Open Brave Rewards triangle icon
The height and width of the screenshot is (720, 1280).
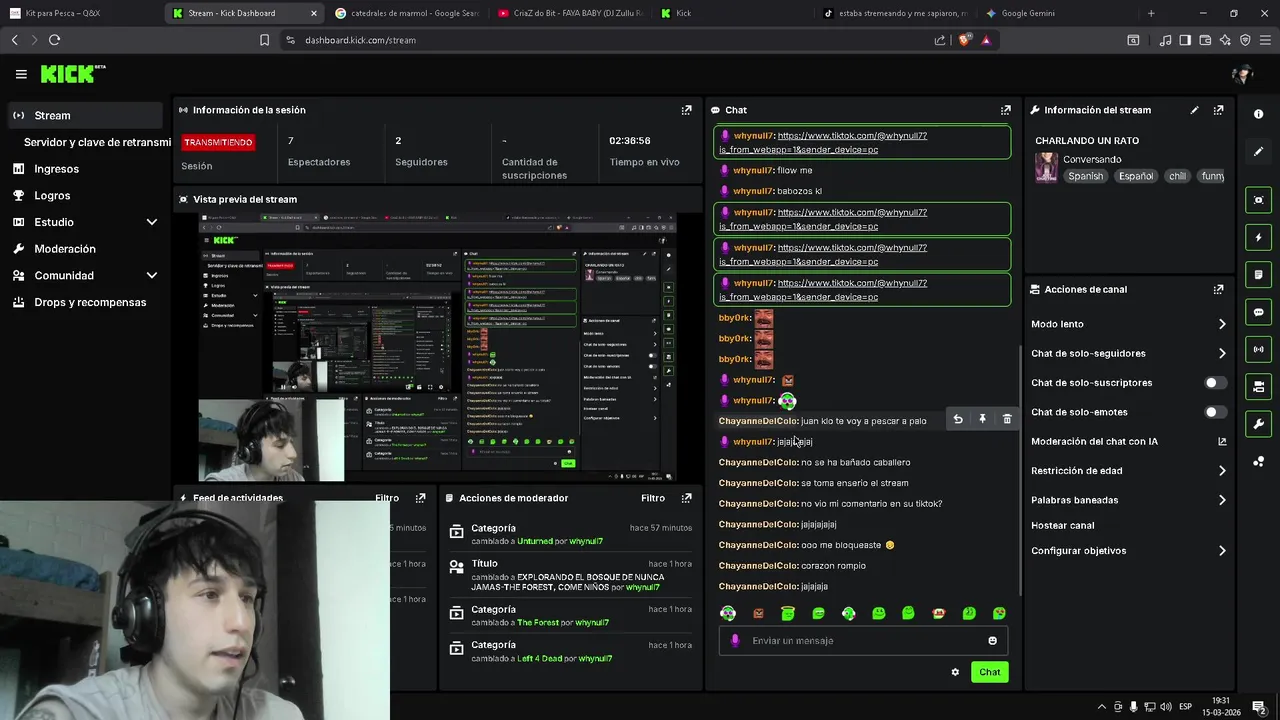tap(986, 40)
